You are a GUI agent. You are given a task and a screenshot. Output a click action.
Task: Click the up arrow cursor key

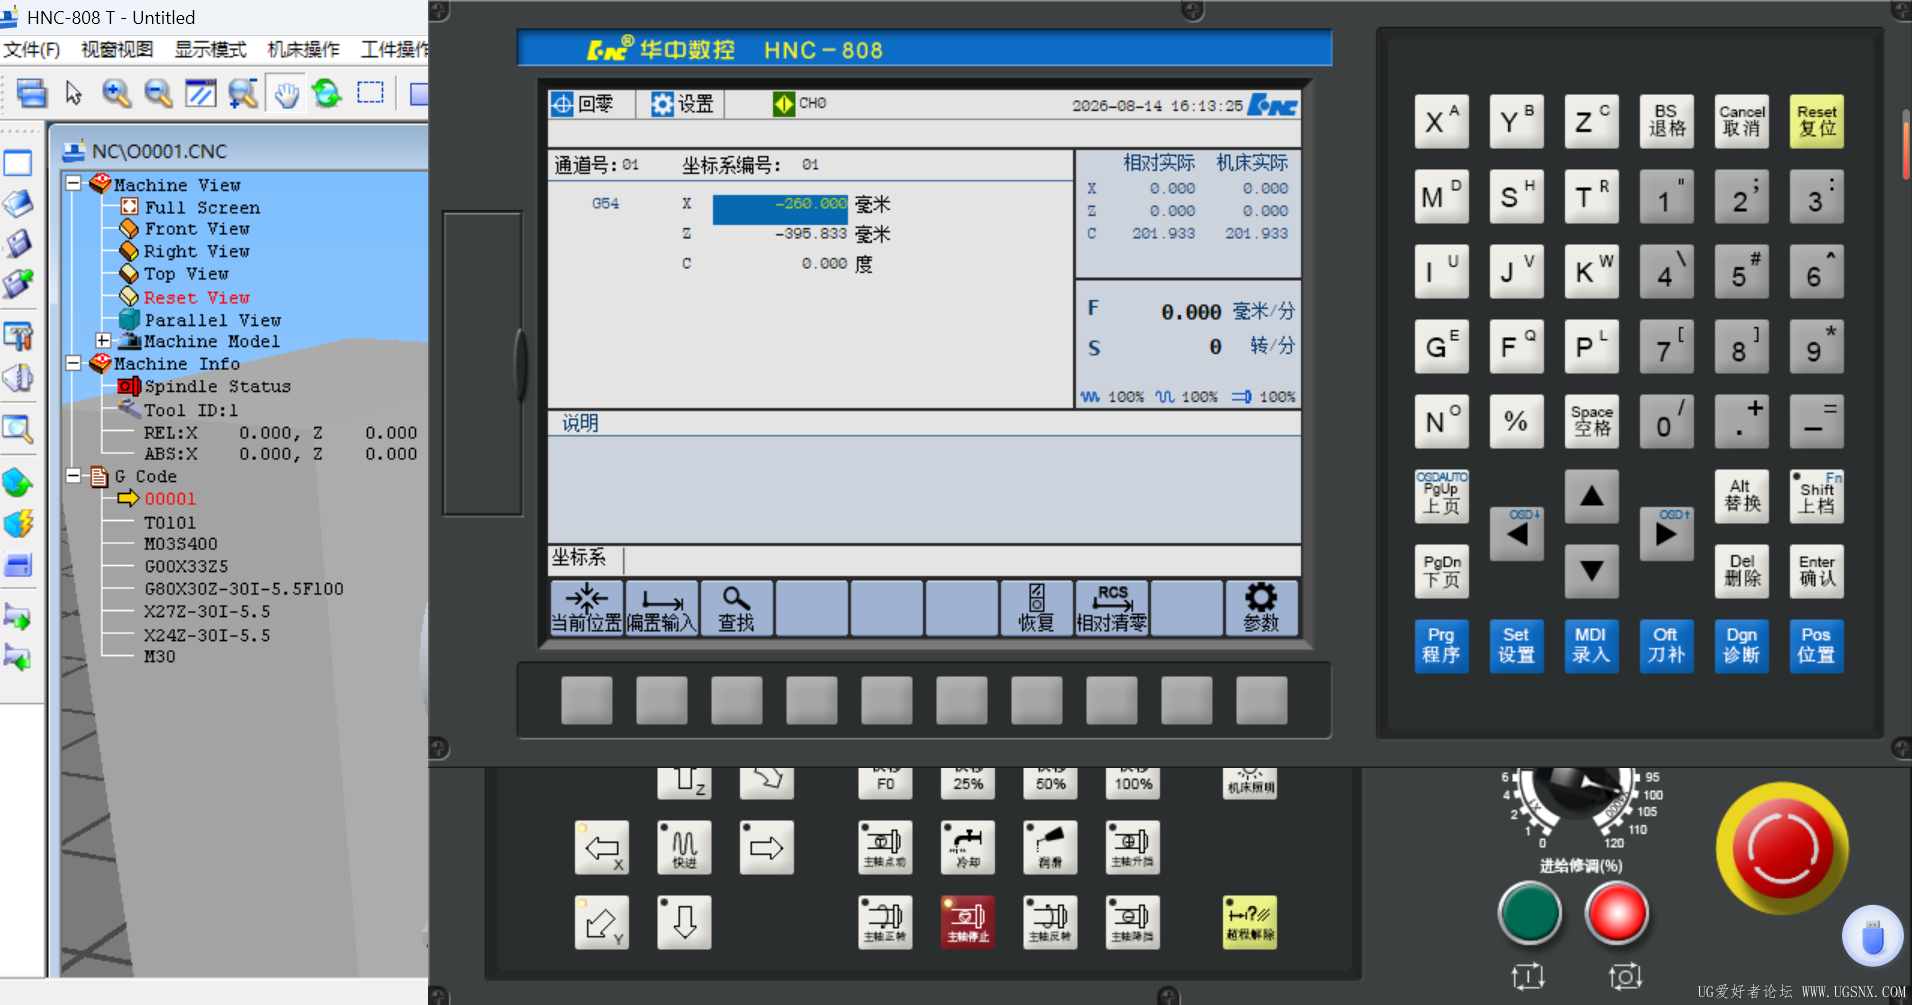pos(1591,496)
